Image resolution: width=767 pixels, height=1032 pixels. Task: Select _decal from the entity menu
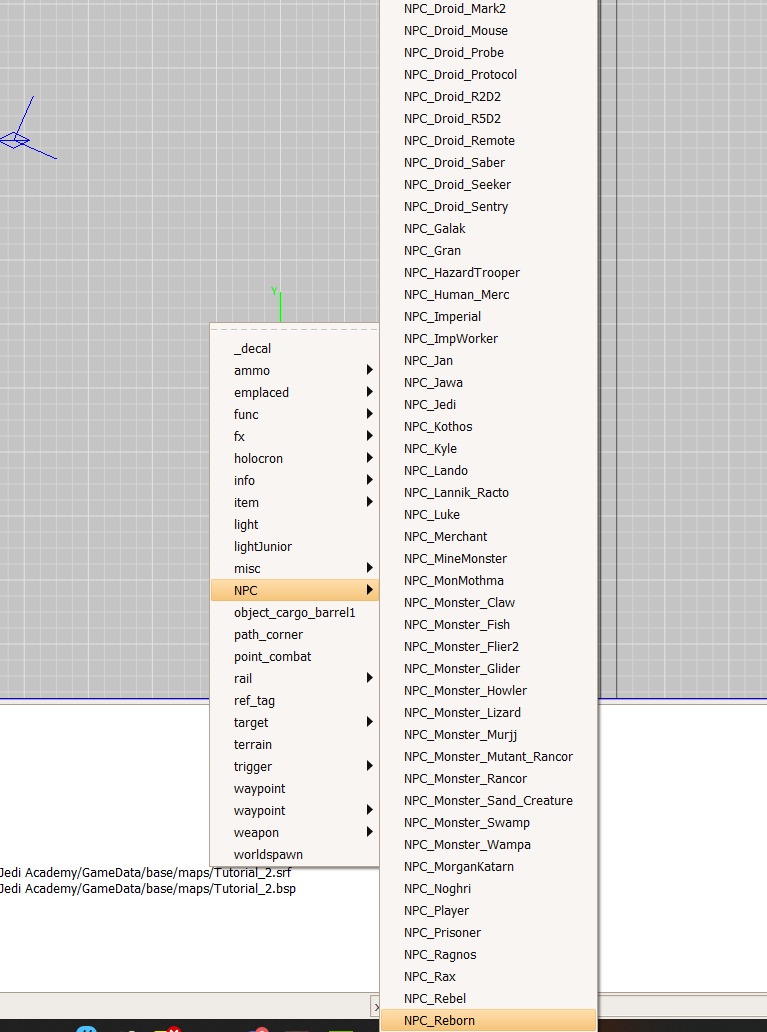[294, 348]
